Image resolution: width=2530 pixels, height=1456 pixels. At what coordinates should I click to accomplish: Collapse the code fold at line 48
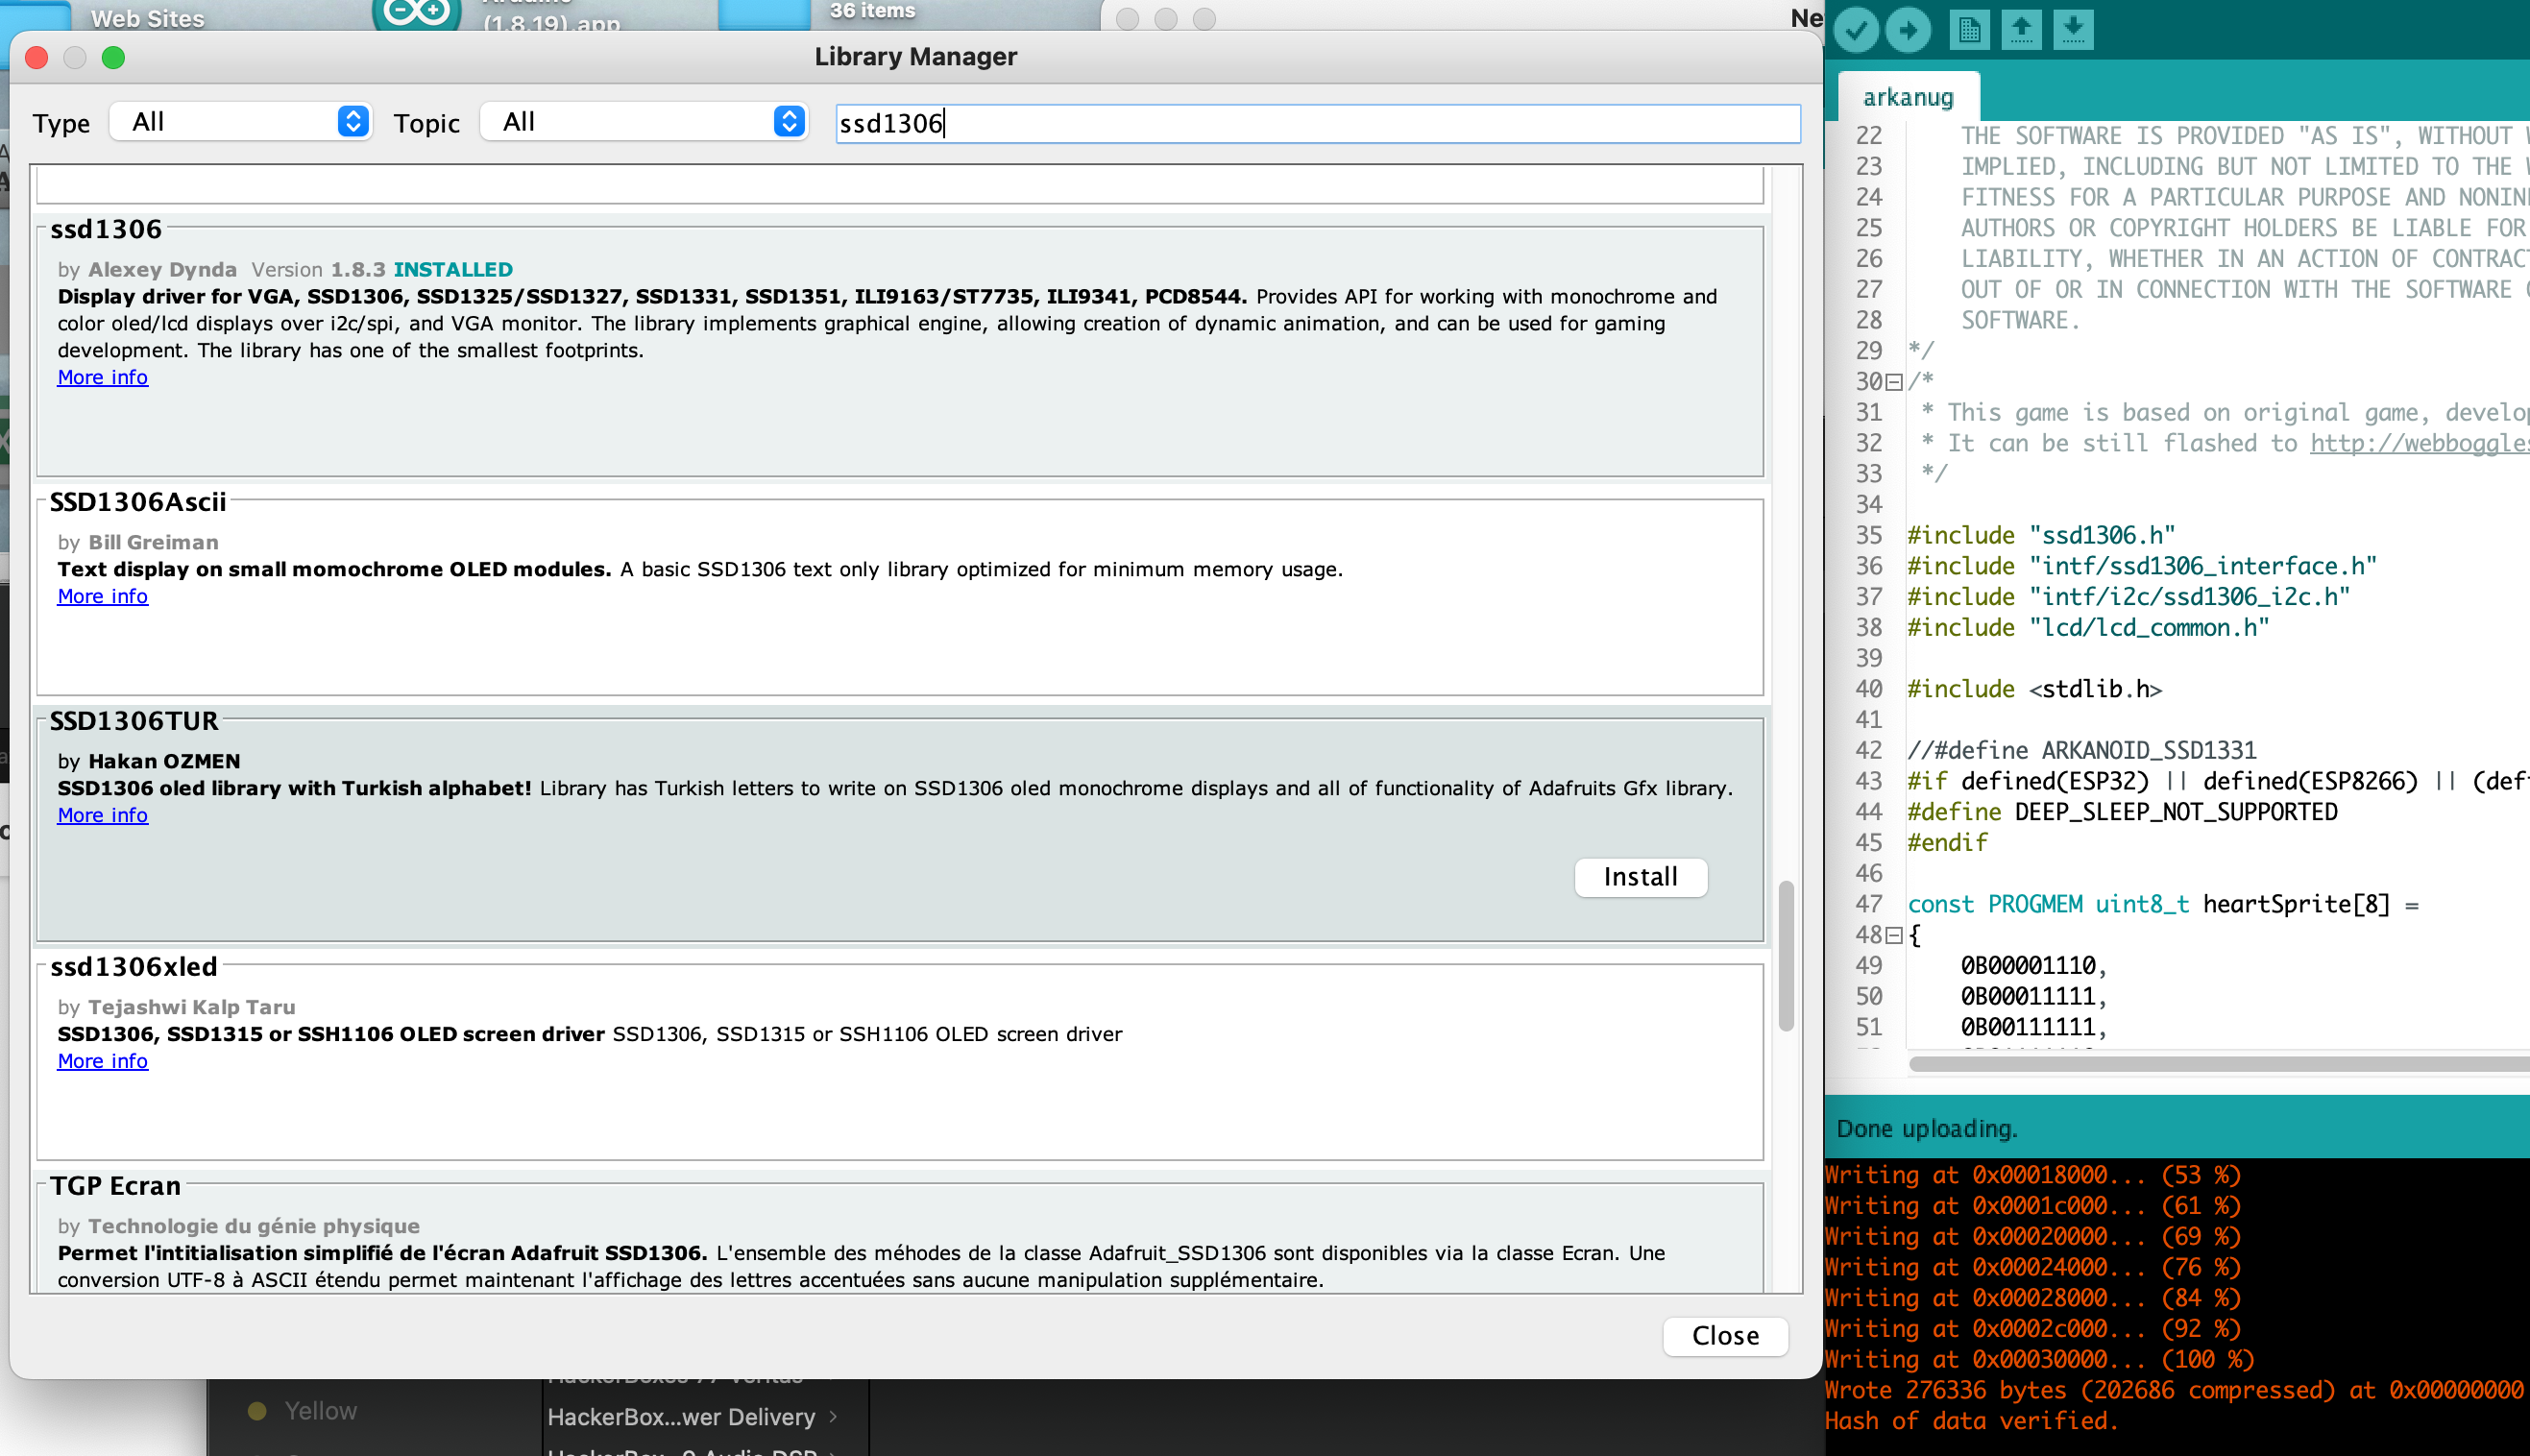click(1893, 935)
